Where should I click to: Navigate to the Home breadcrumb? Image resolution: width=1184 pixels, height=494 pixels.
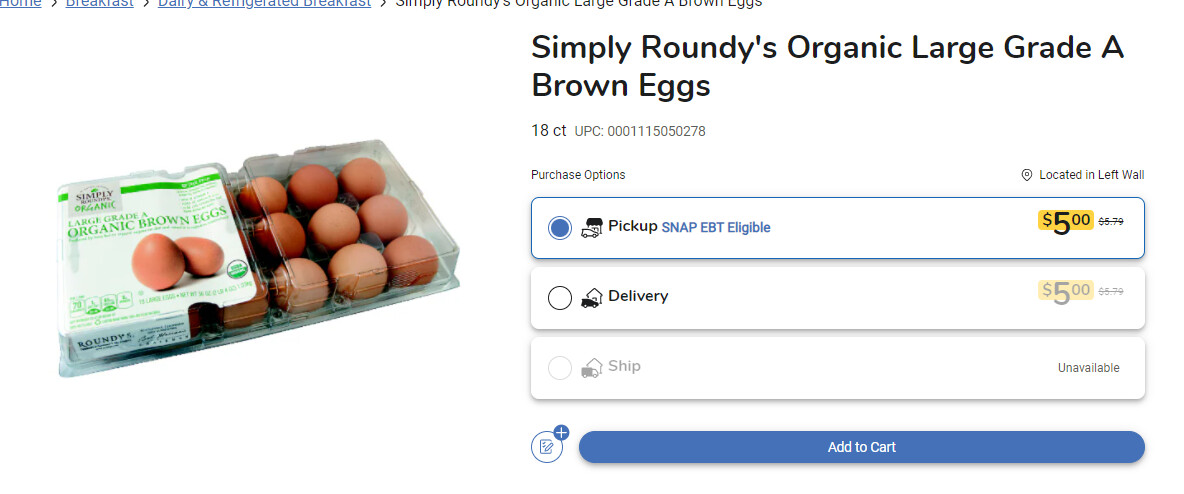point(24,4)
